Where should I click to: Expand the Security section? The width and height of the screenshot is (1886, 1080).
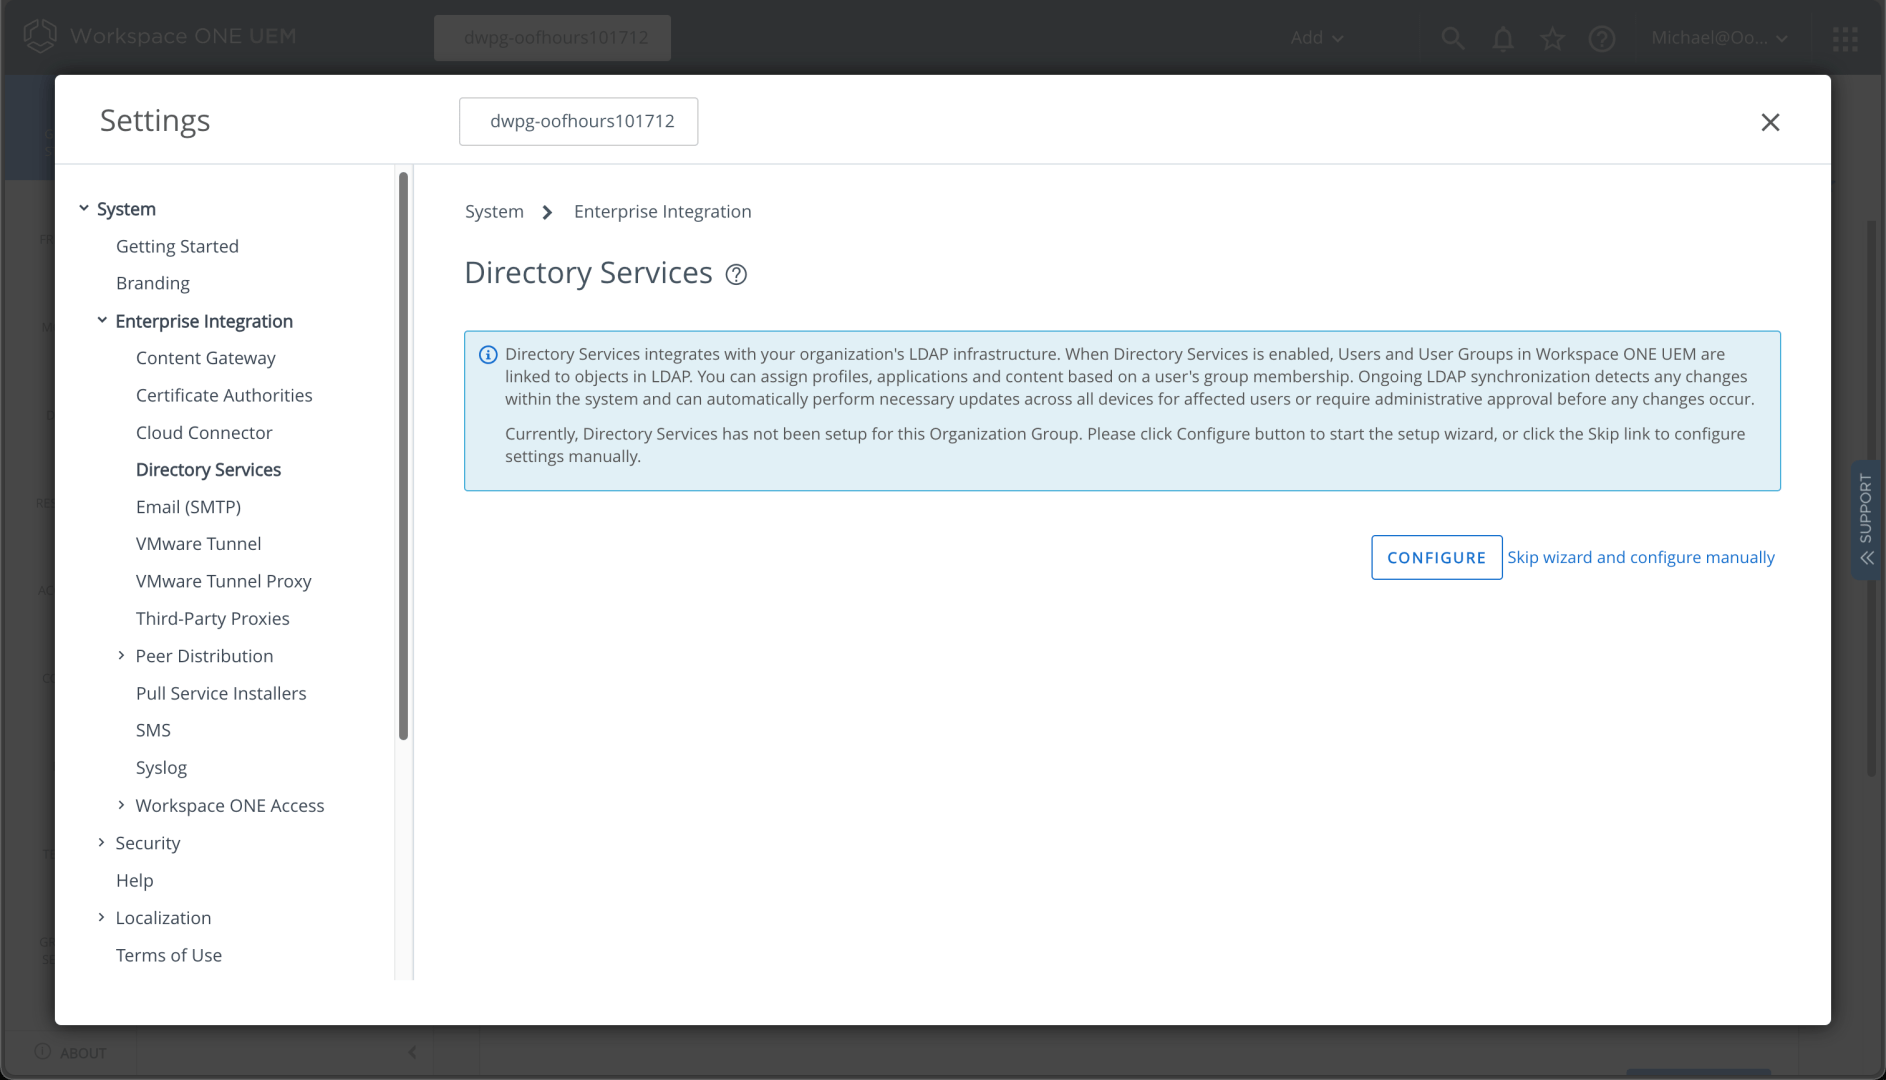click(x=101, y=842)
